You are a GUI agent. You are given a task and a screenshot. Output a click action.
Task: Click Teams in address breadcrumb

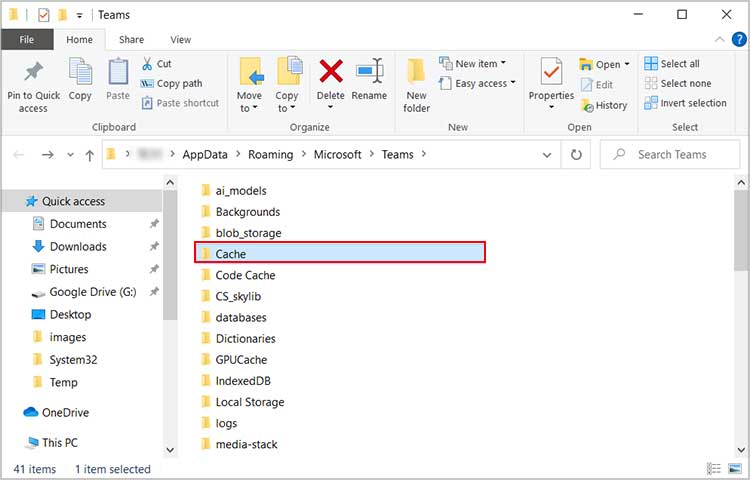point(397,154)
